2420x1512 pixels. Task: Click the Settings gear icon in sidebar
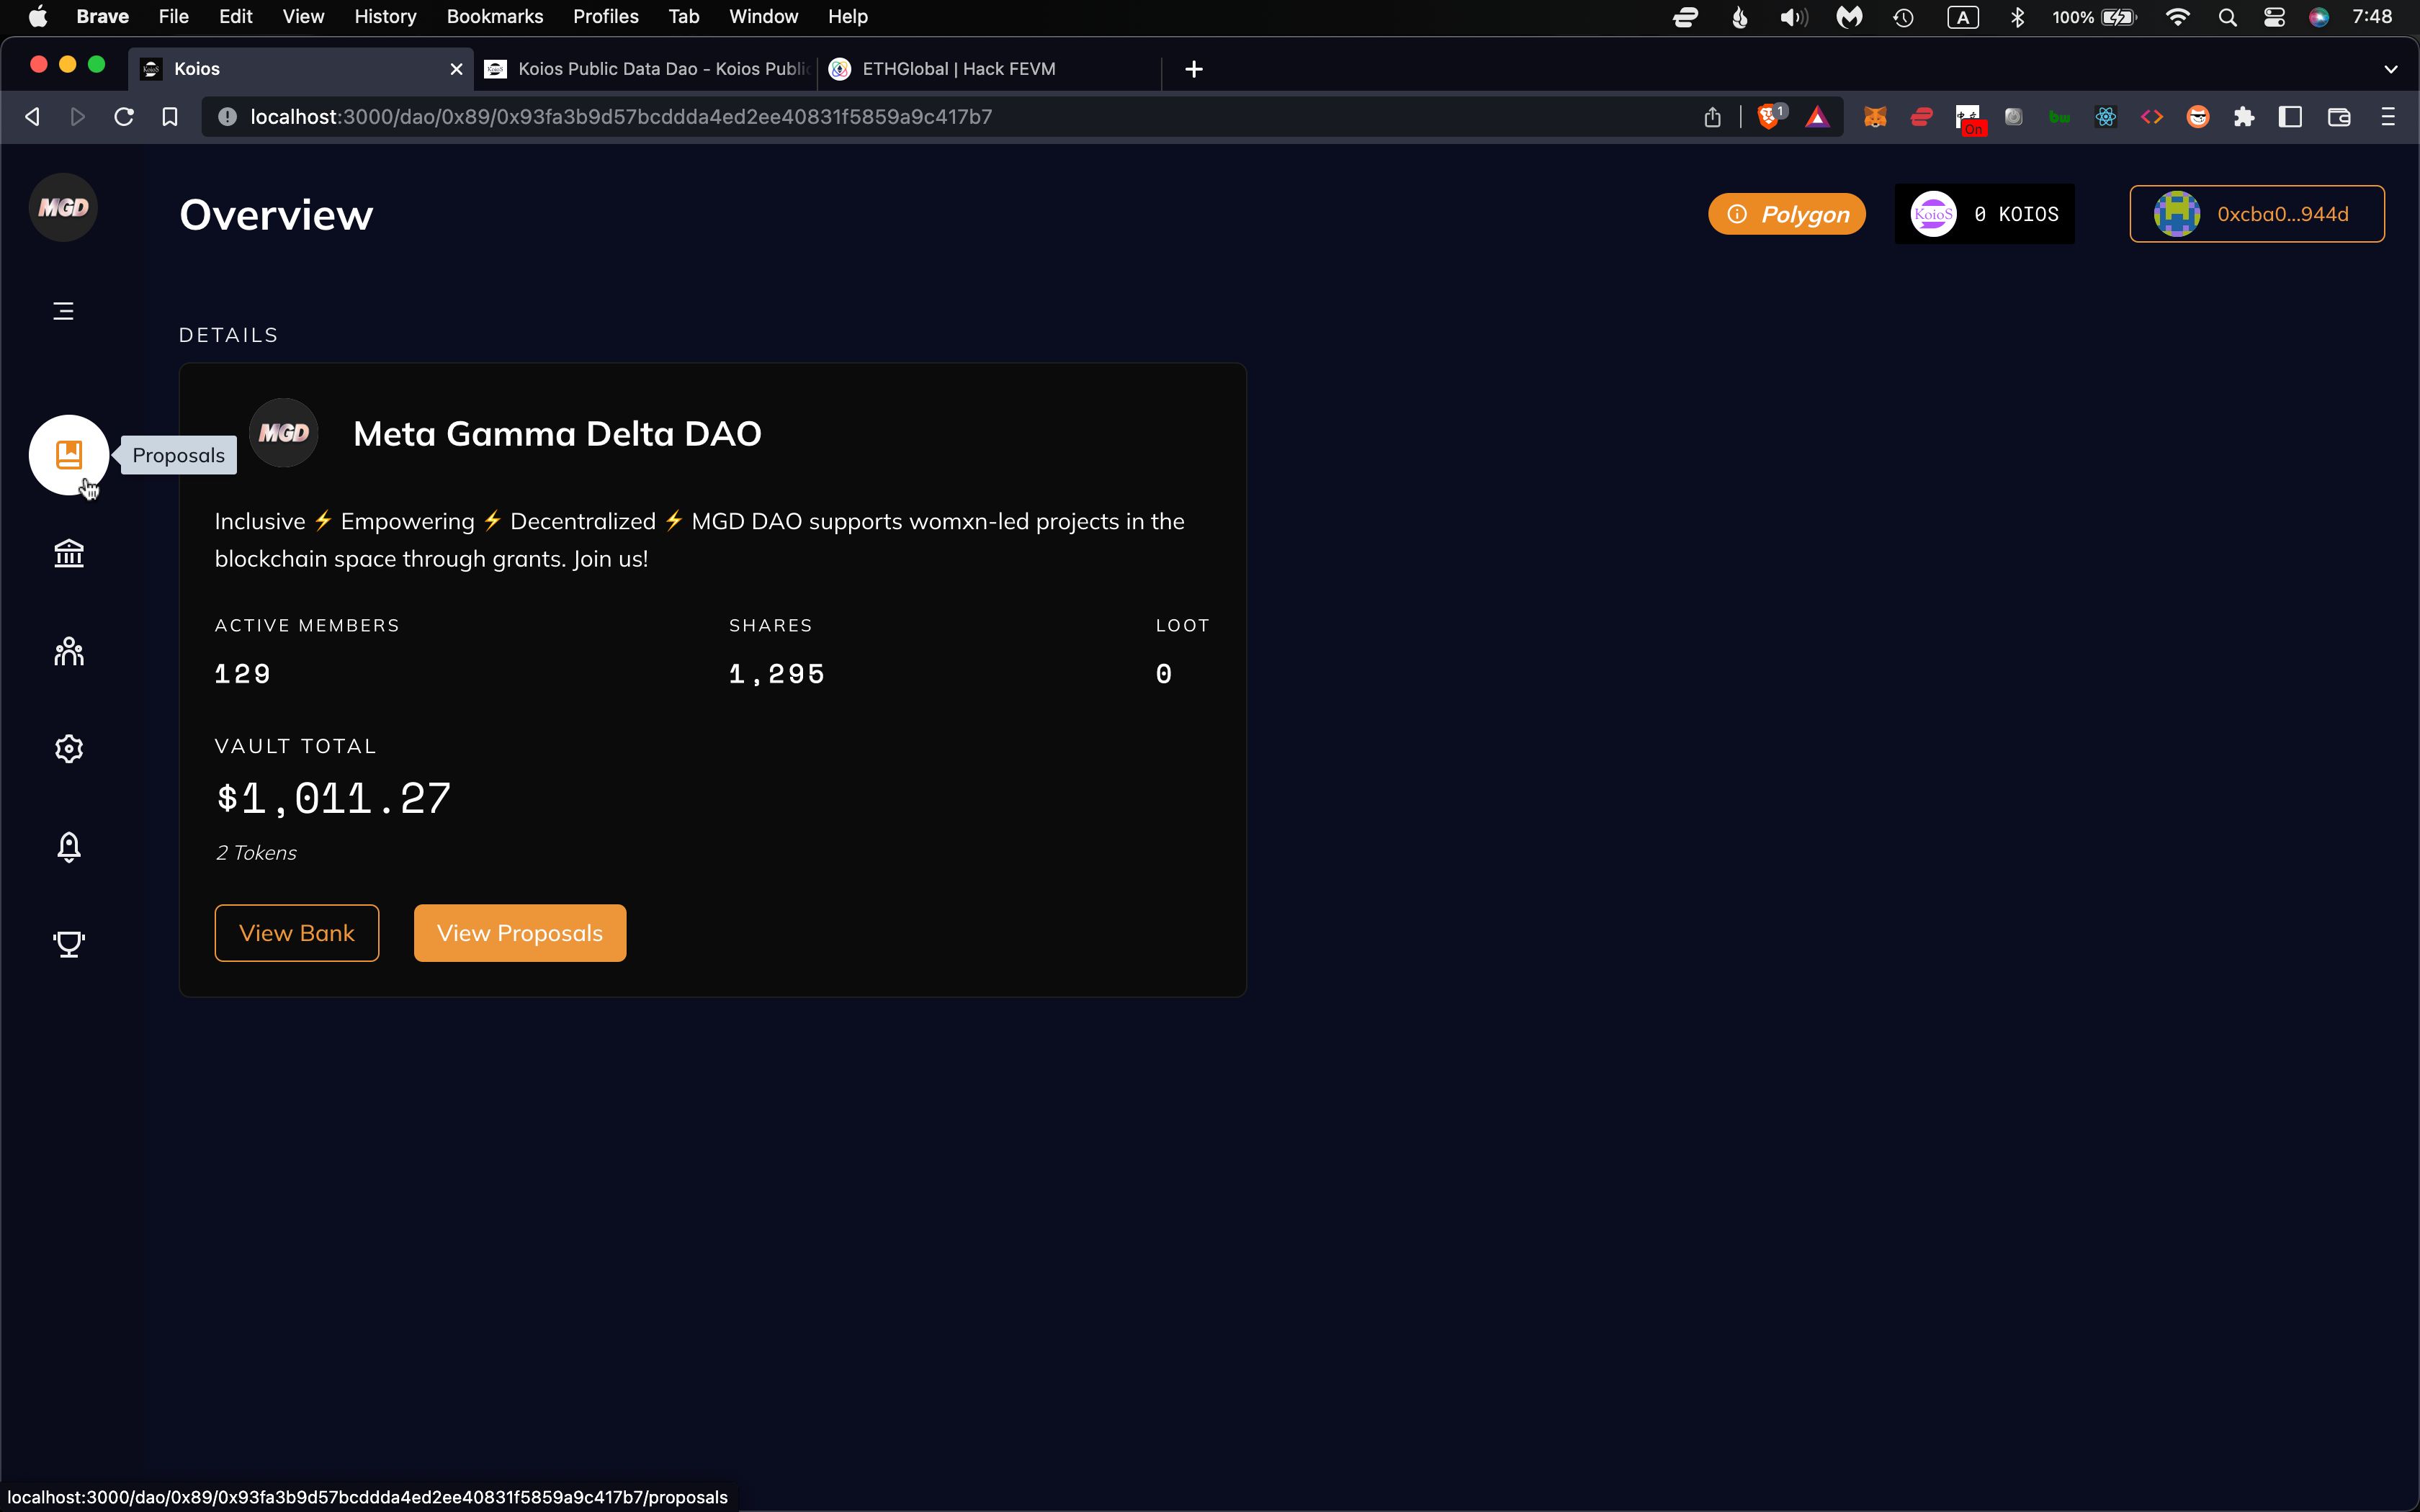(68, 747)
